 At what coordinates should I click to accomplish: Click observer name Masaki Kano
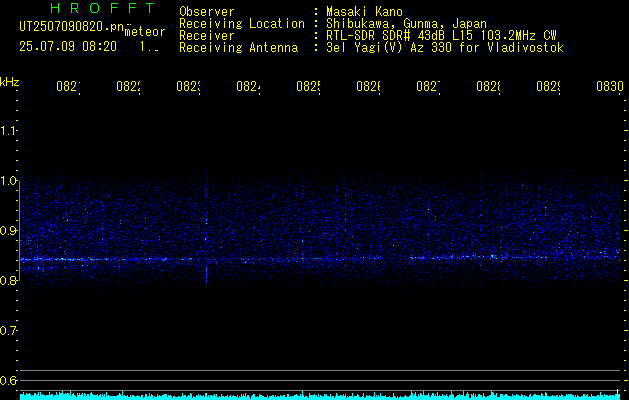[364, 12]
